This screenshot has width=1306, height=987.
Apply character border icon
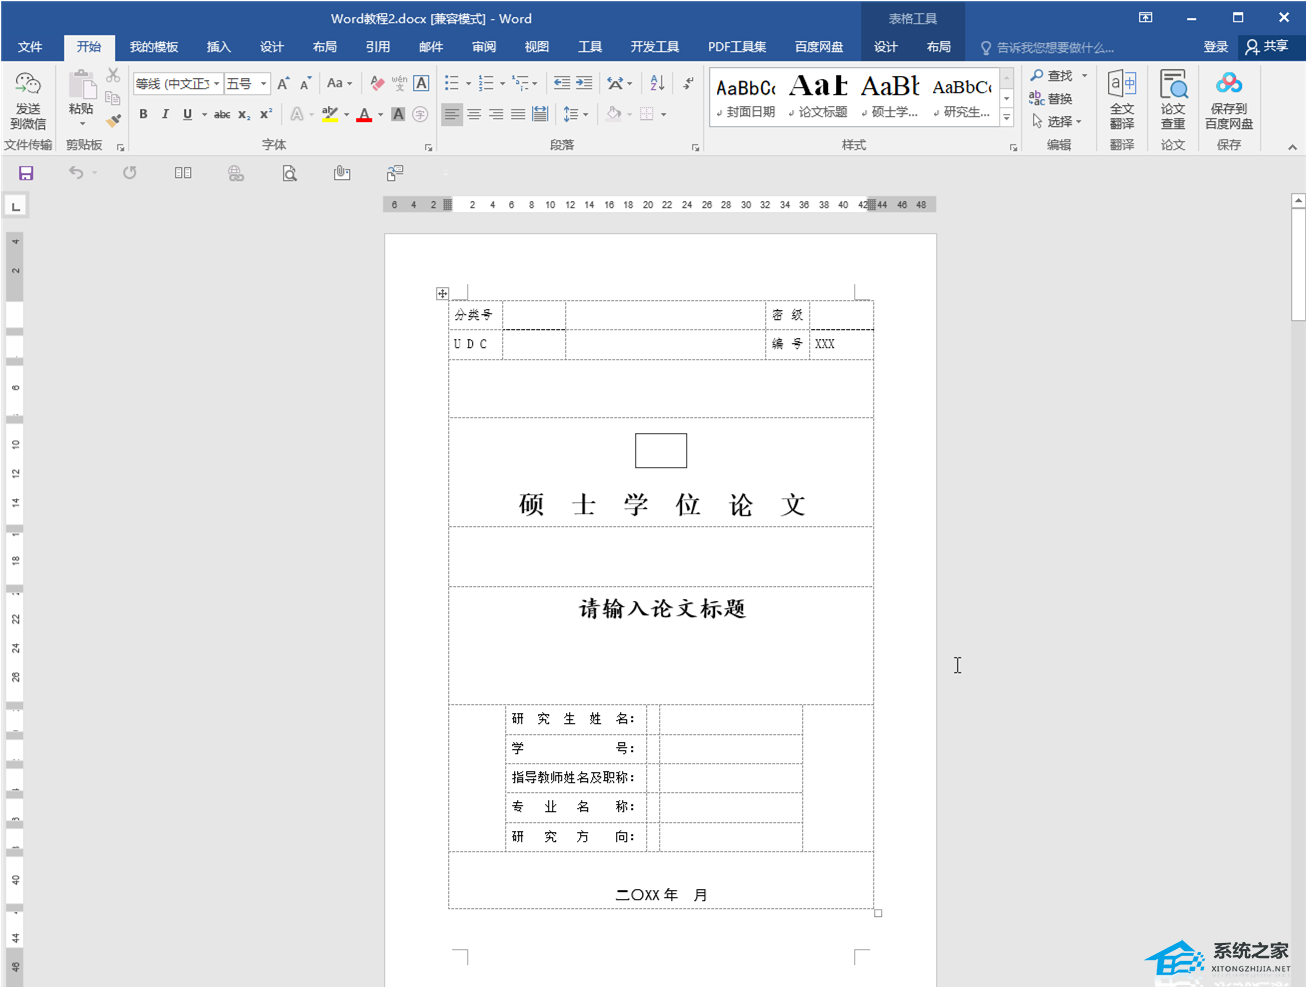pos(421,84)
